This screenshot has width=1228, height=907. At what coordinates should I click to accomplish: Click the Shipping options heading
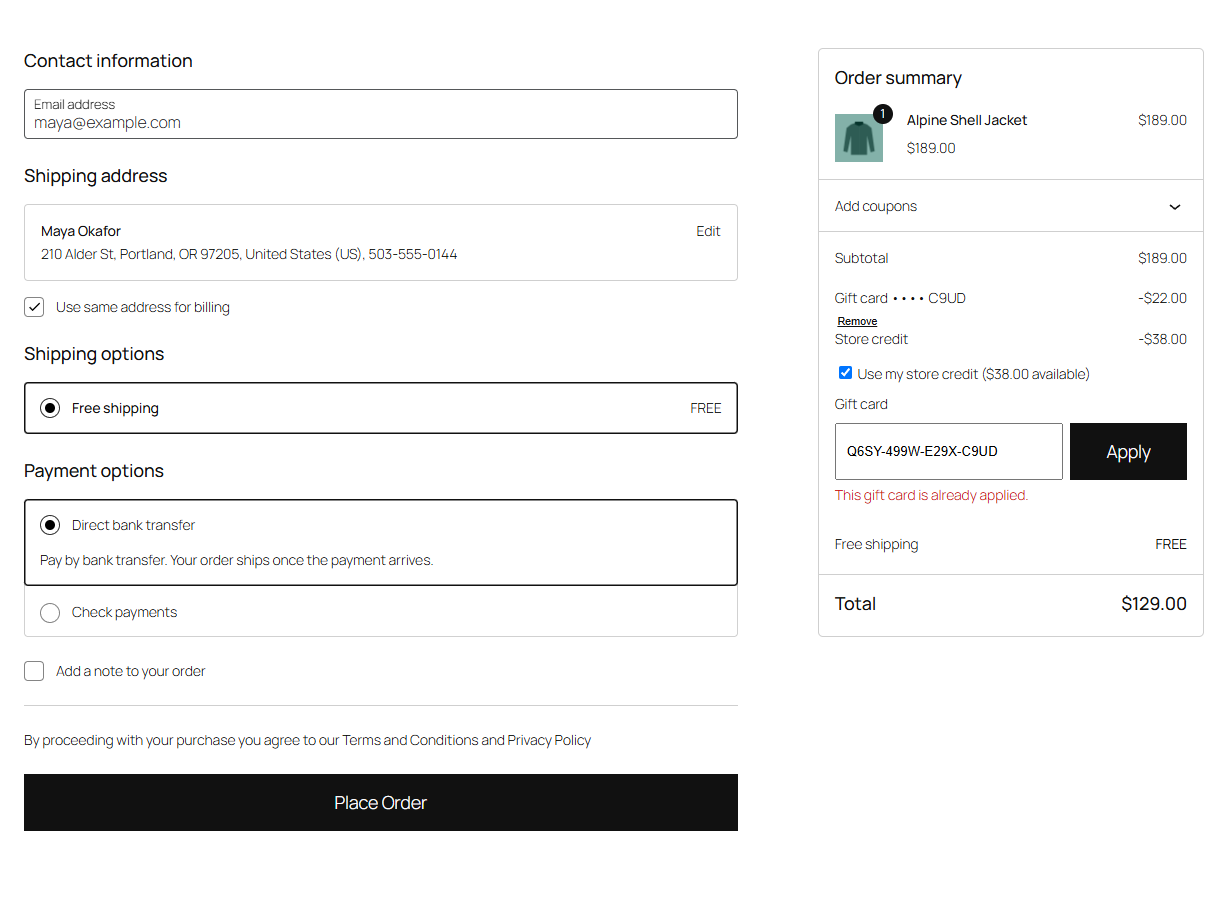94,354
